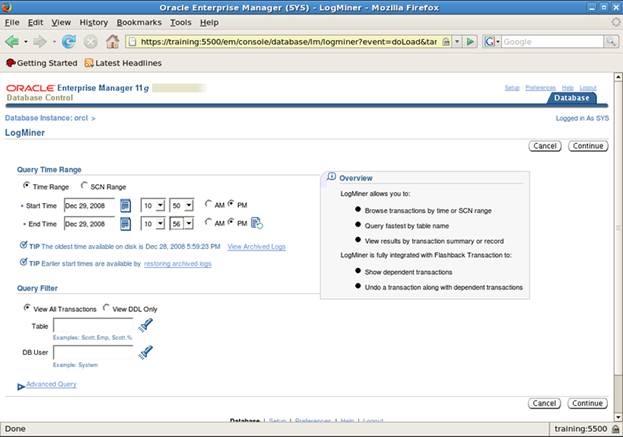Click the vertical scrollbar down arrow
The height and width of the screenshot is (437, 623).
click(618, 417)
